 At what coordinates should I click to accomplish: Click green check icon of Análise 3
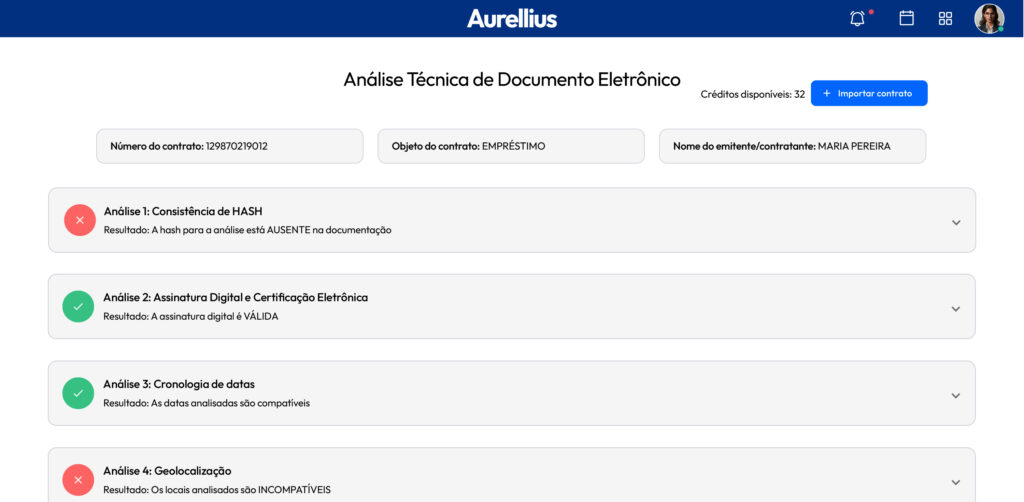coord(78,394)
